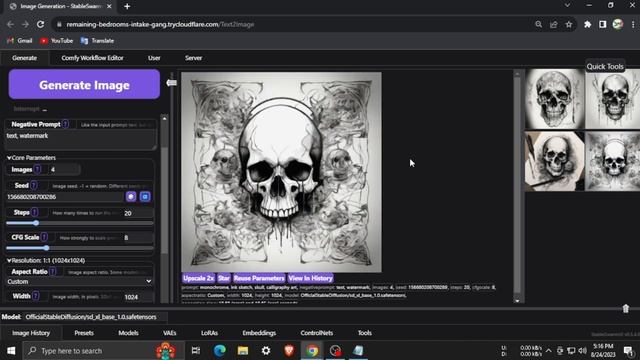The image size is (640, 360).
Task: Open the YouTube bookmark
Action: (x=56, y=41)
